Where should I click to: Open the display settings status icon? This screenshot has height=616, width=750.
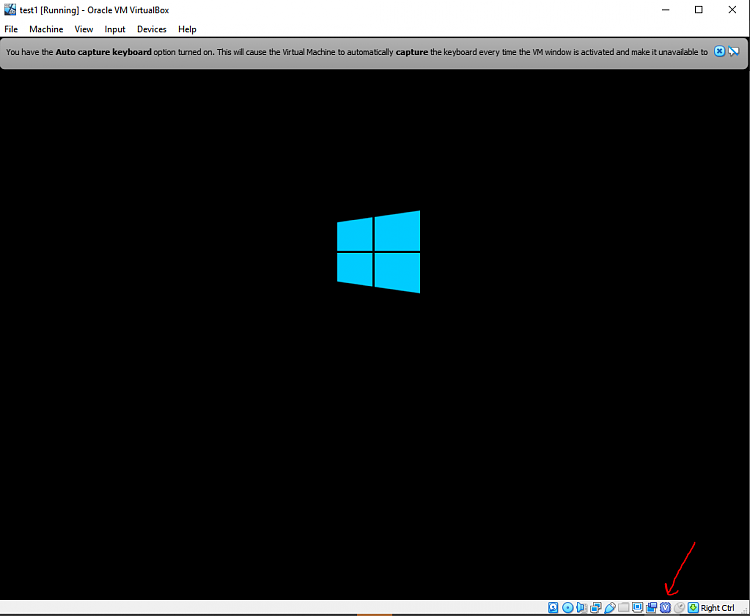click(638, 607)
